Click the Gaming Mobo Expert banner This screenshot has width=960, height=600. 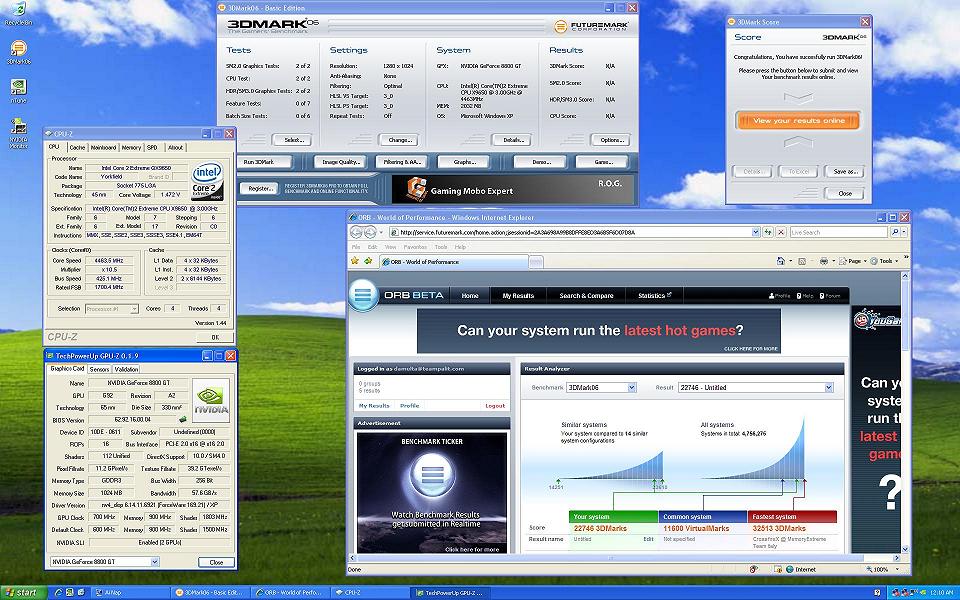[512, 189]
